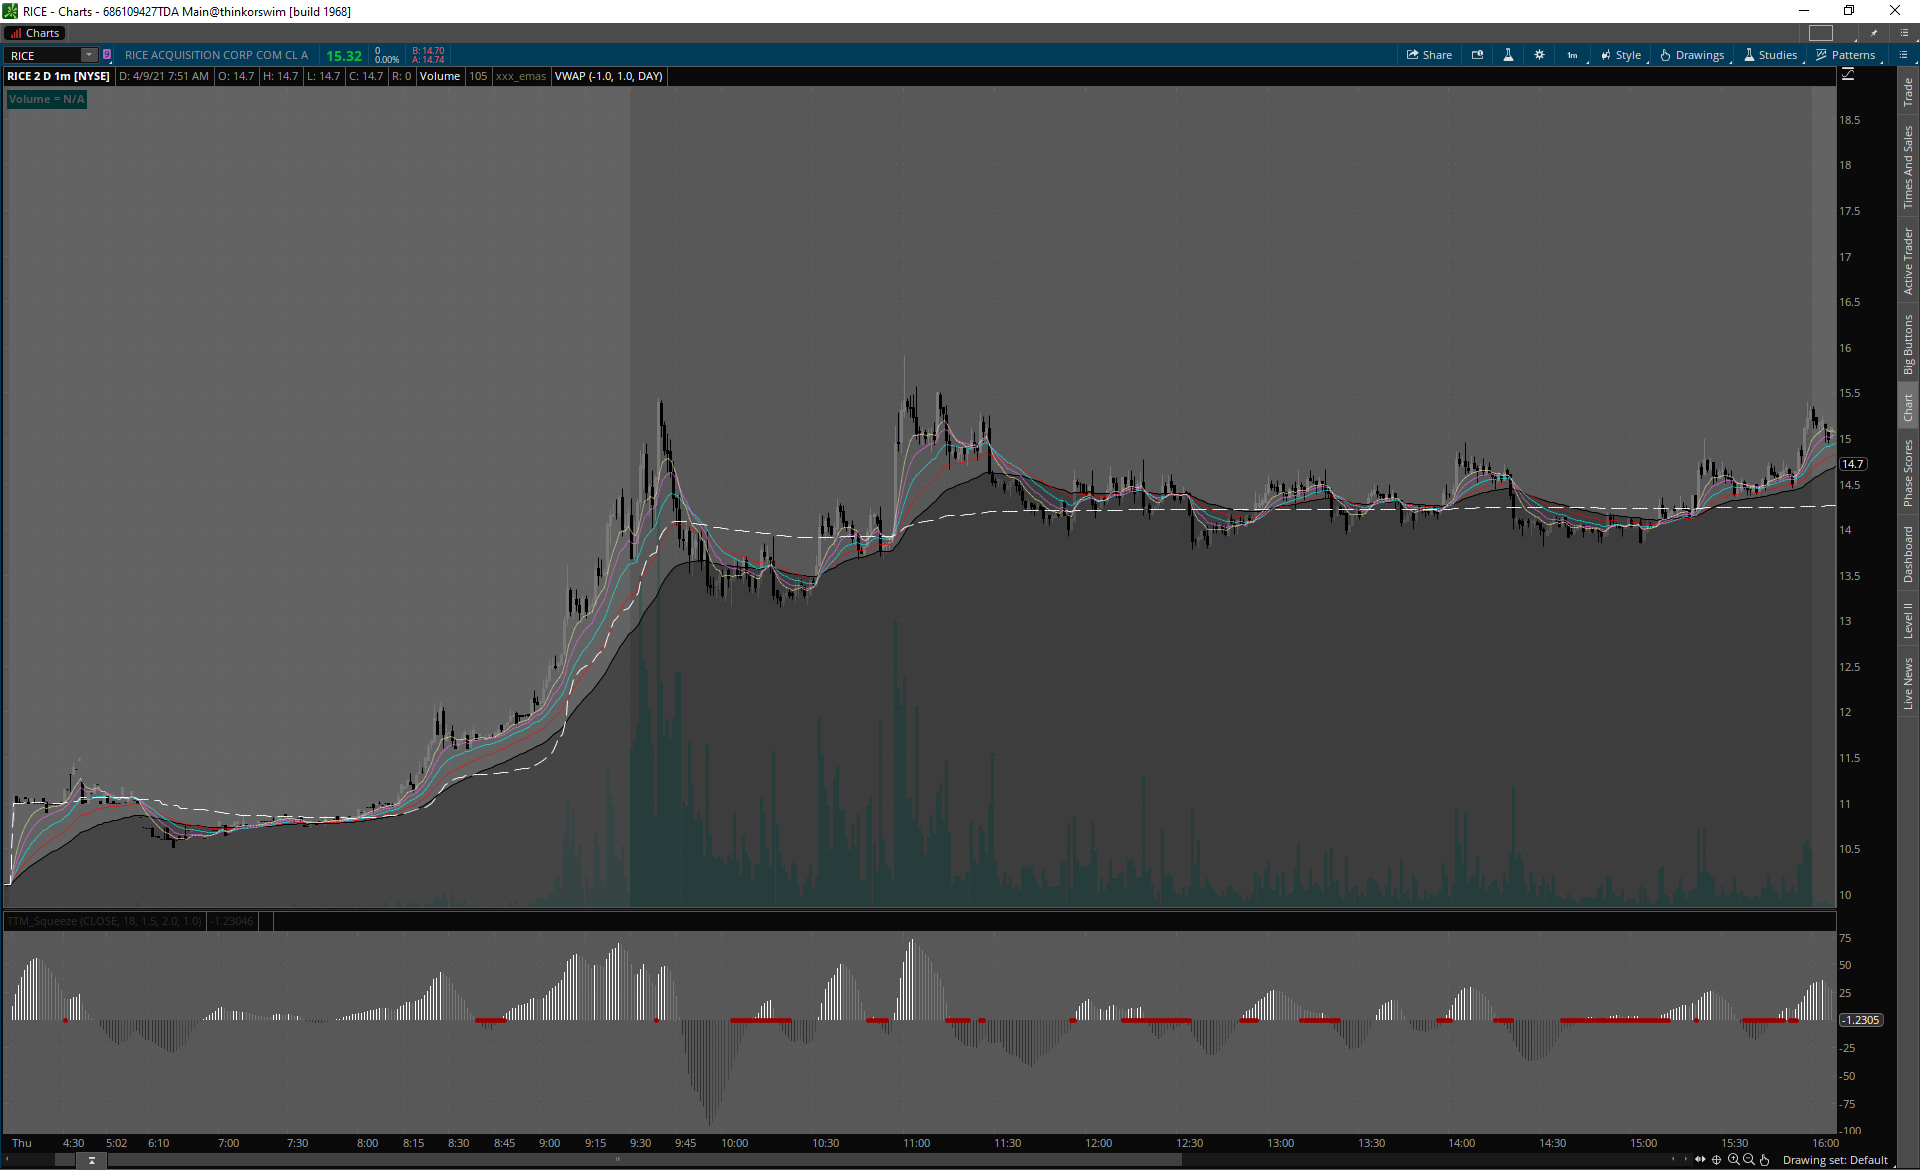Toggle the pin window icon

1874,33
